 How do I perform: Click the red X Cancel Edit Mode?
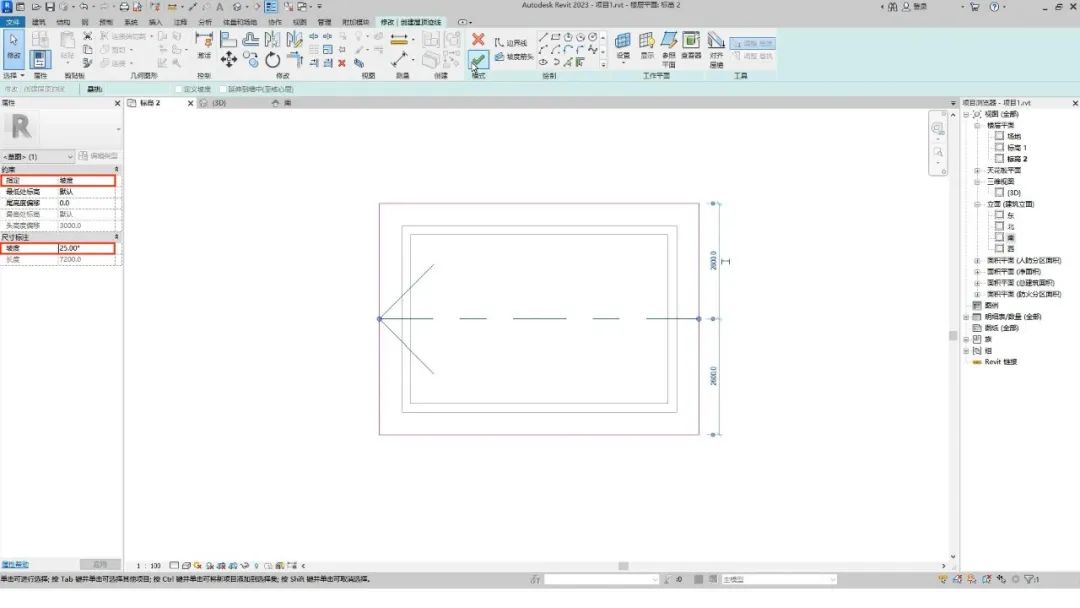(x=478, y=40)
